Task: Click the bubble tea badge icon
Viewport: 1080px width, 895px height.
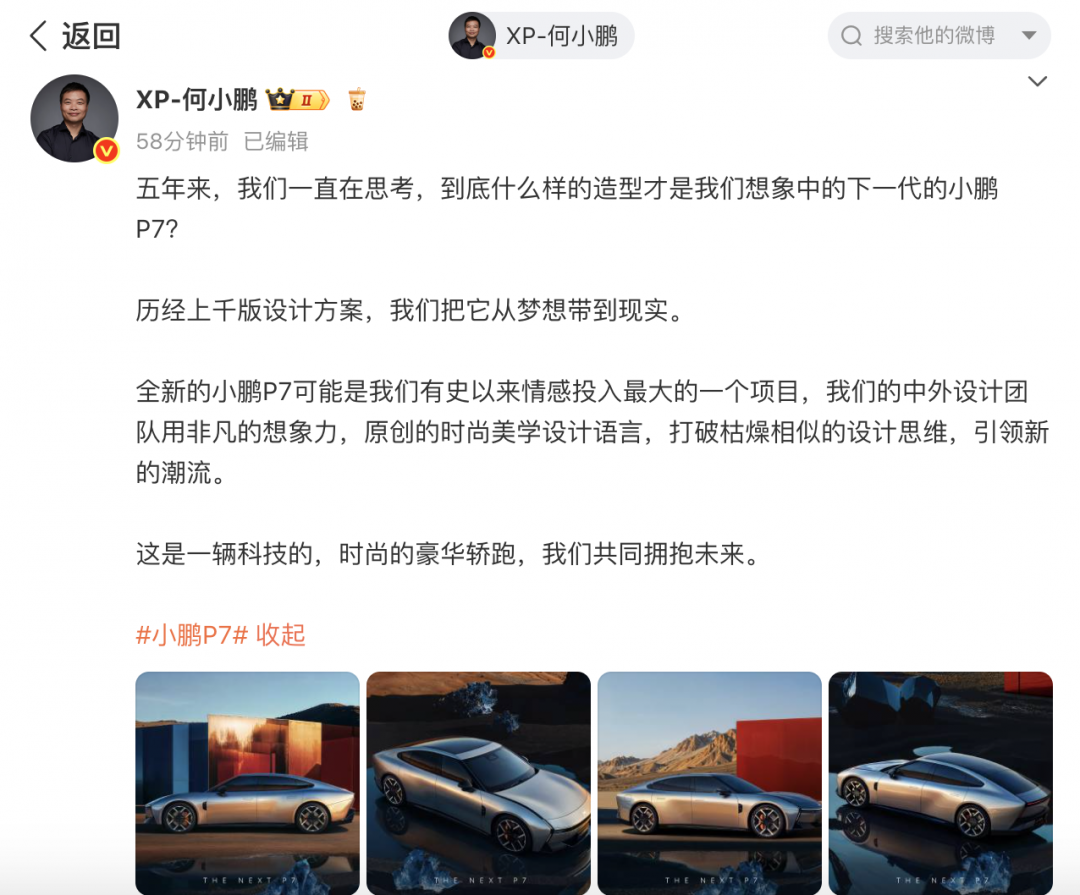Action: click(357, 100)
